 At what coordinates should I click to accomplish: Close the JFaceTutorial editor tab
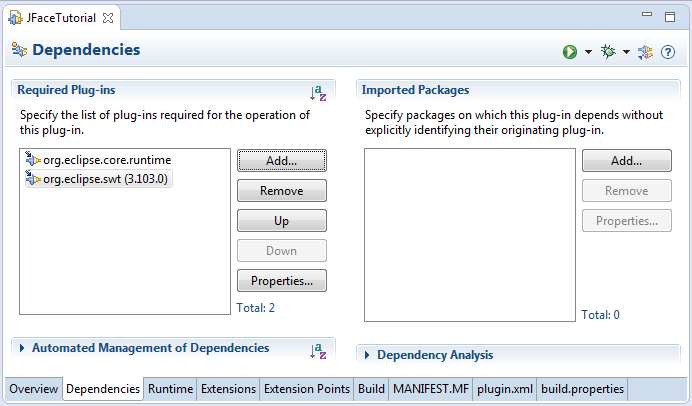(x=108, y=18)
